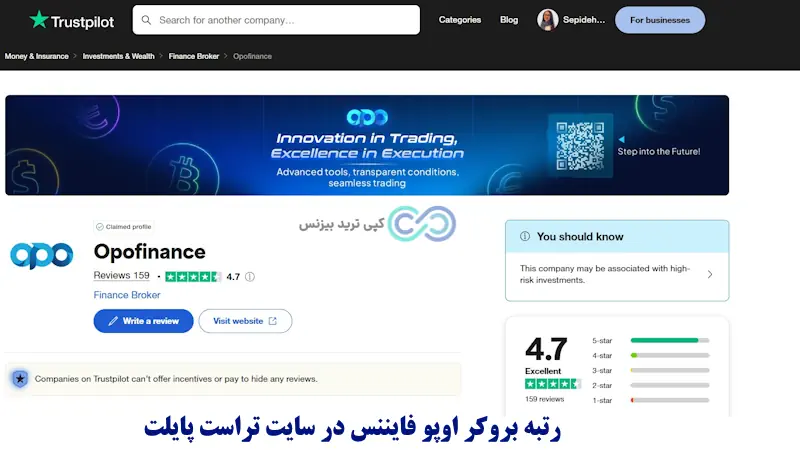Click the Trustpilot star logo
The height and width of the screenshot is (450, 800).
pyautogui.click(x=71, y=20)
